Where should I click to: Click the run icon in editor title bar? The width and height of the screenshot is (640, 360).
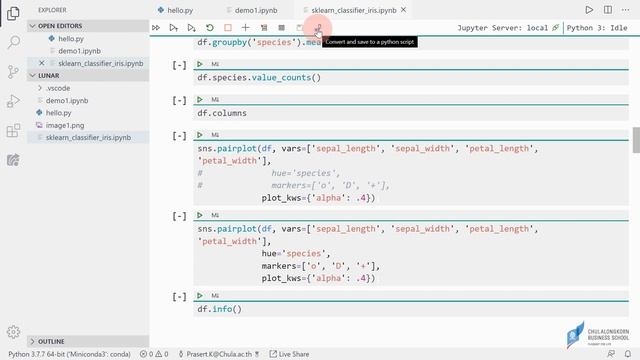tap(589, 10)
